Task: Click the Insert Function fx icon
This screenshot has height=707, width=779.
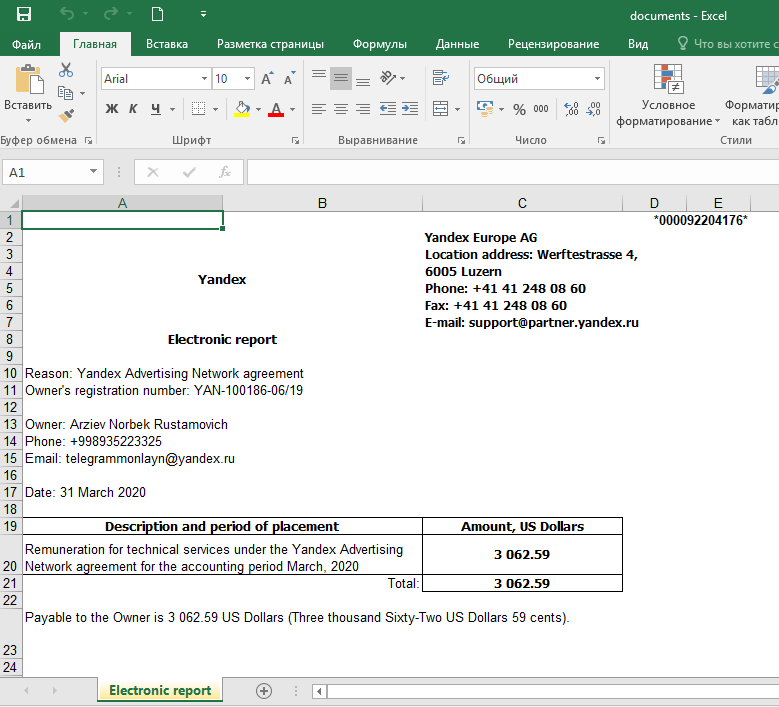Action: click(x=225, y=172)
